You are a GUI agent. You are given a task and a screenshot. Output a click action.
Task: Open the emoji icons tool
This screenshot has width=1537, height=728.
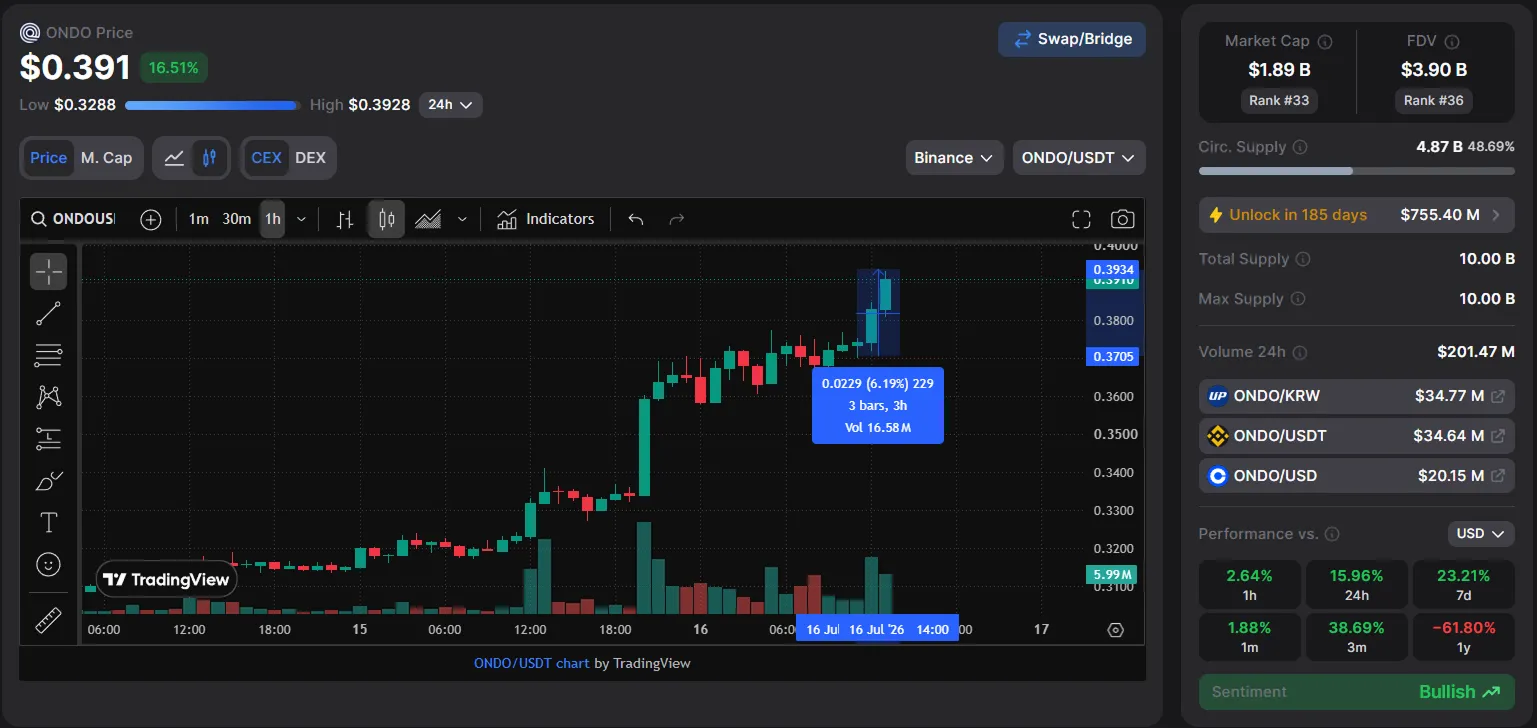pos(48,564)
